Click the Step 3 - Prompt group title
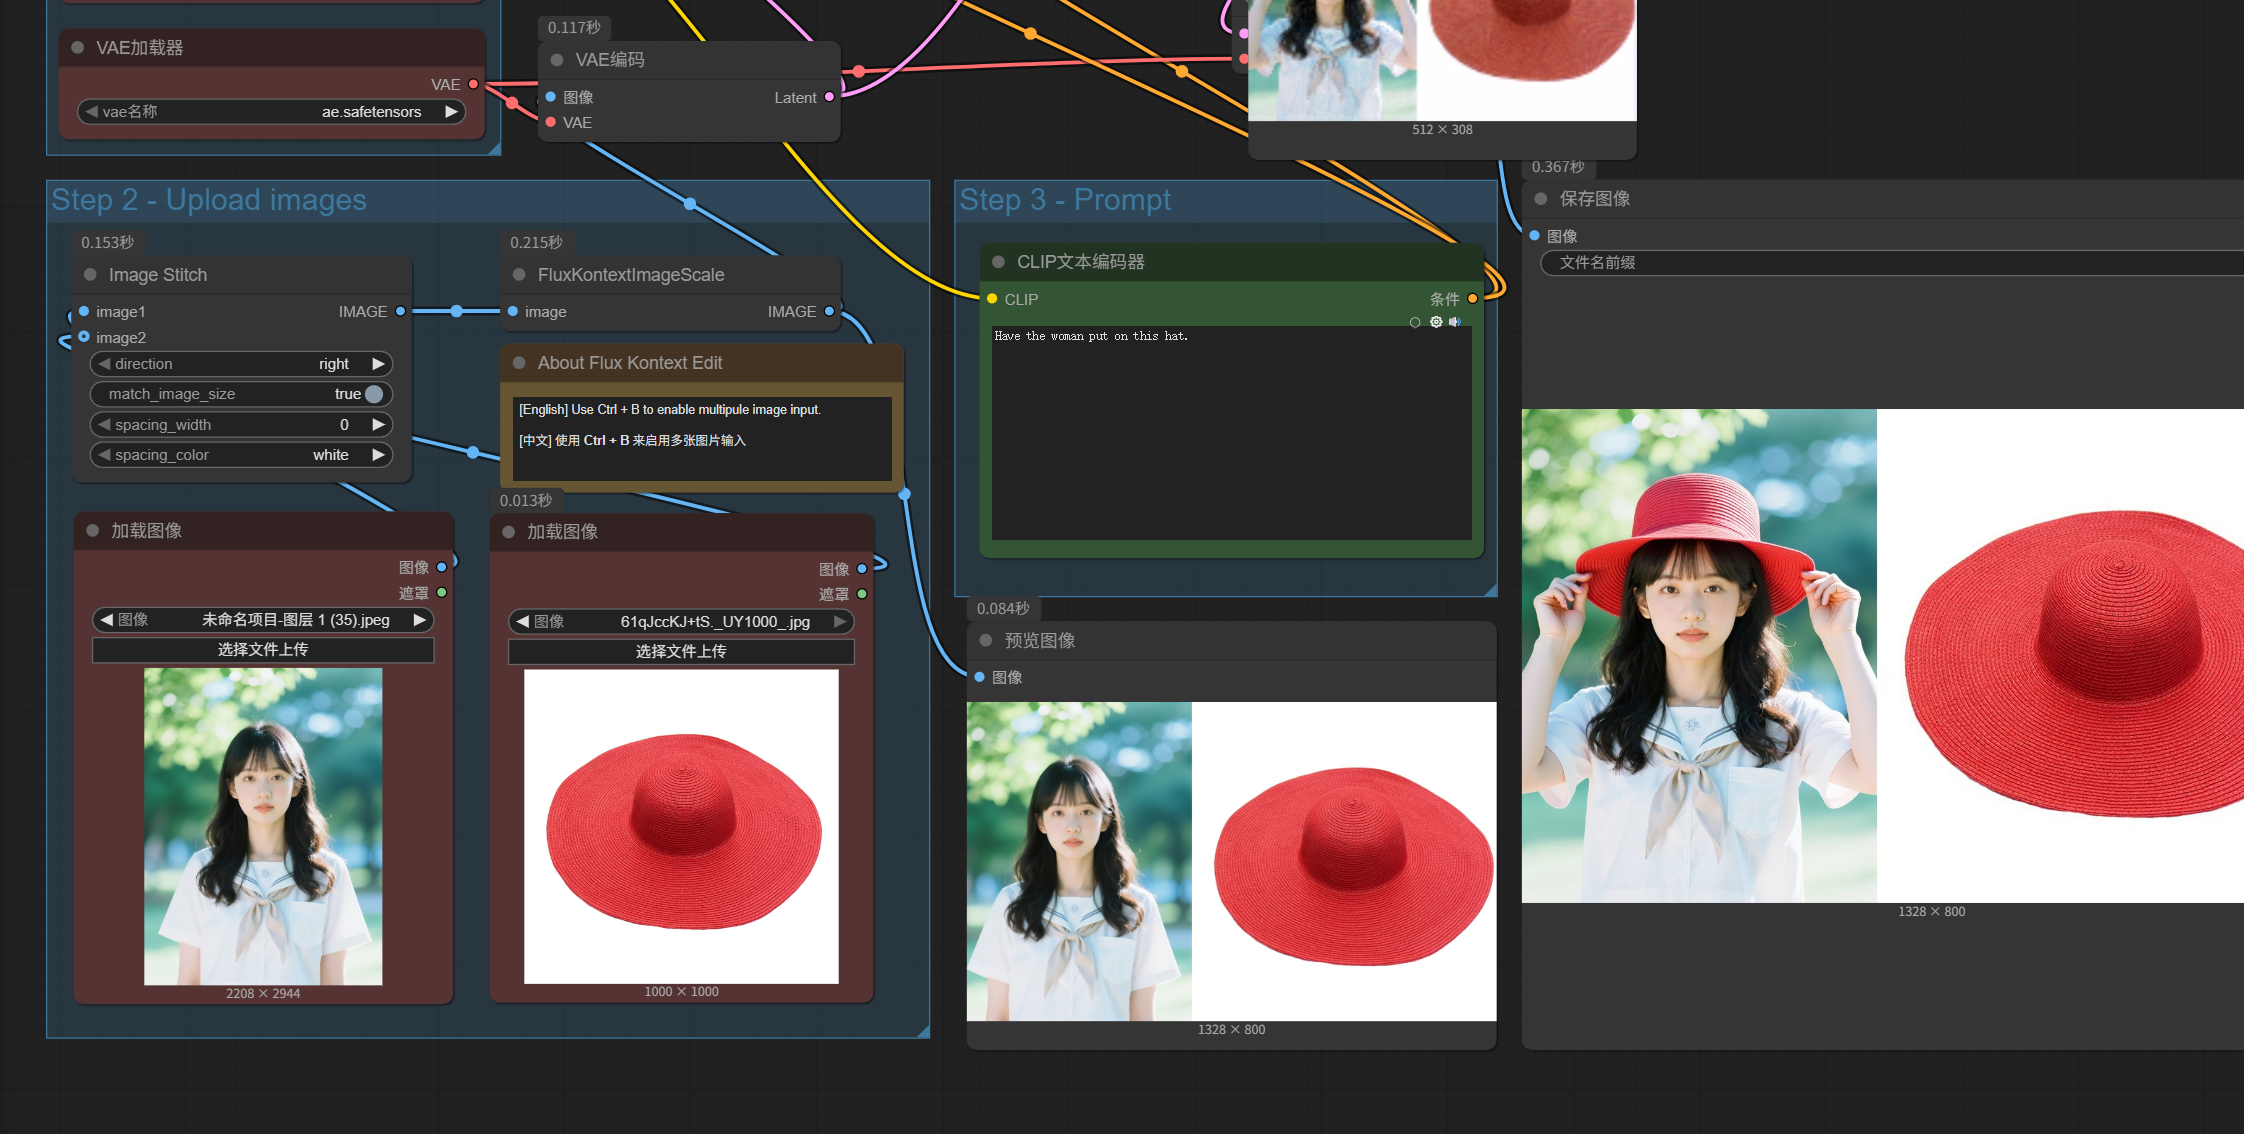This screenshot has width=2244, height=1134. point(1065,200)
